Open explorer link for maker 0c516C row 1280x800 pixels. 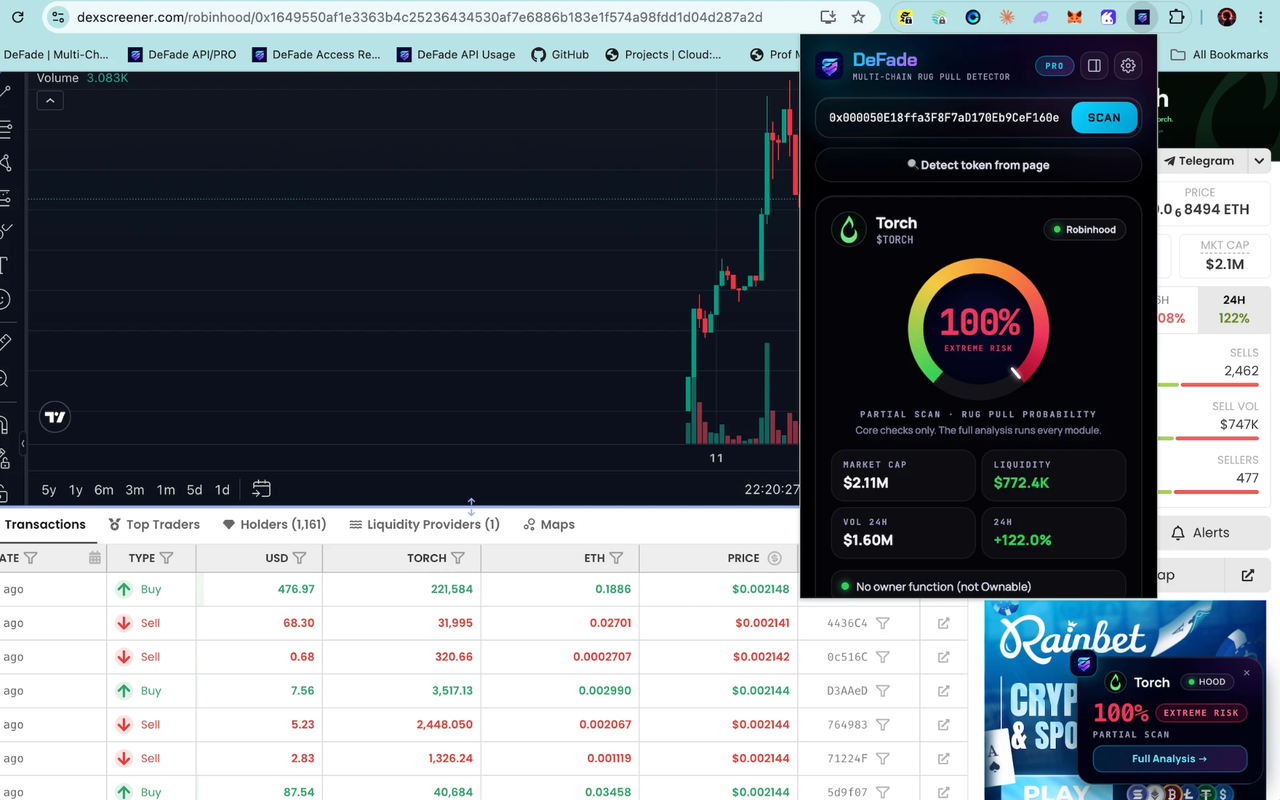tap(943, 657)
